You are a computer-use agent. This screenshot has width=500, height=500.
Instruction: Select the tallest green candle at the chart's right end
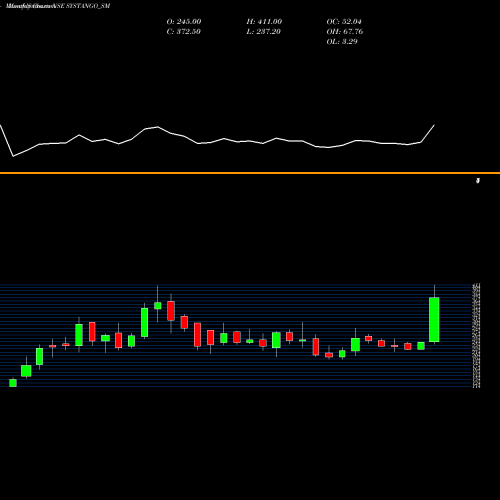[434, 320]
